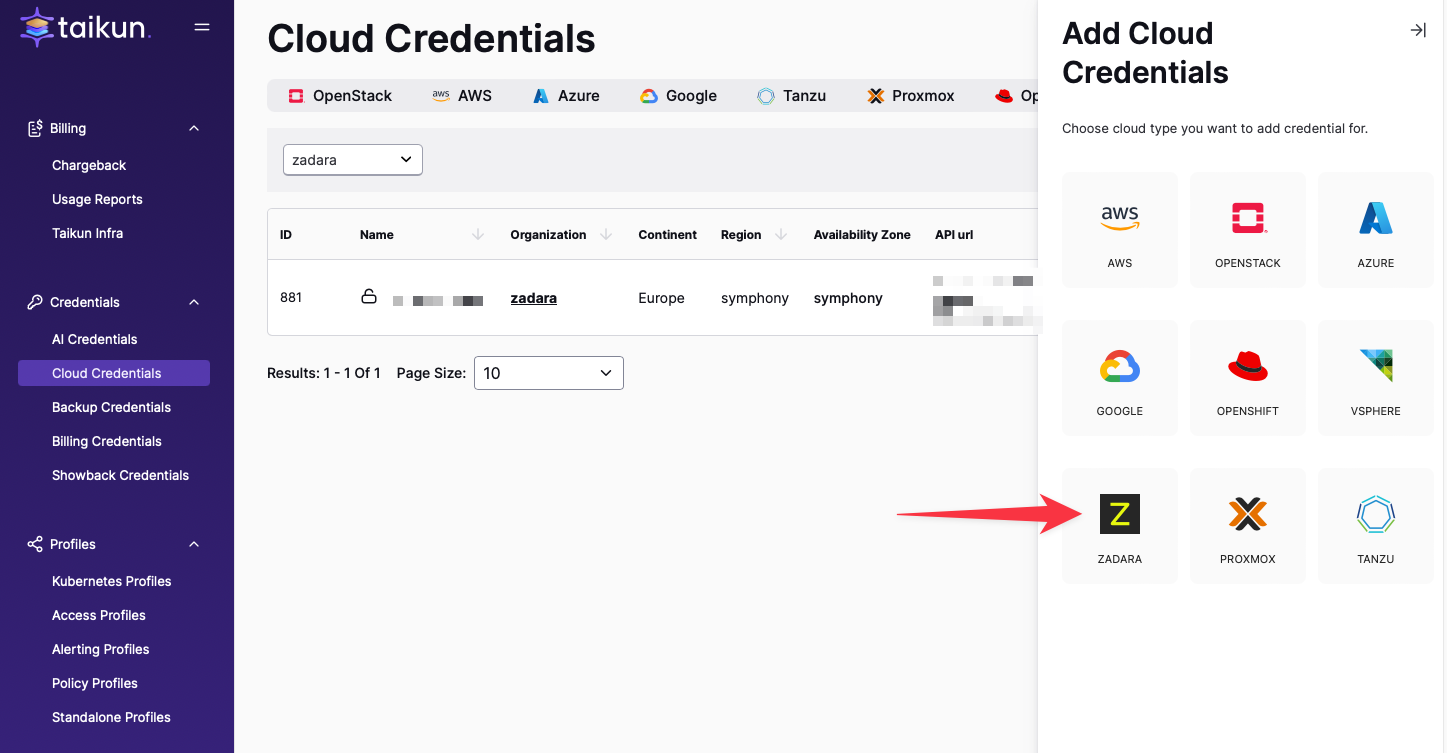This screenshot has width=1447, height=753.
Task: Open the zadara organization link in table
Action: coord(534,298)
